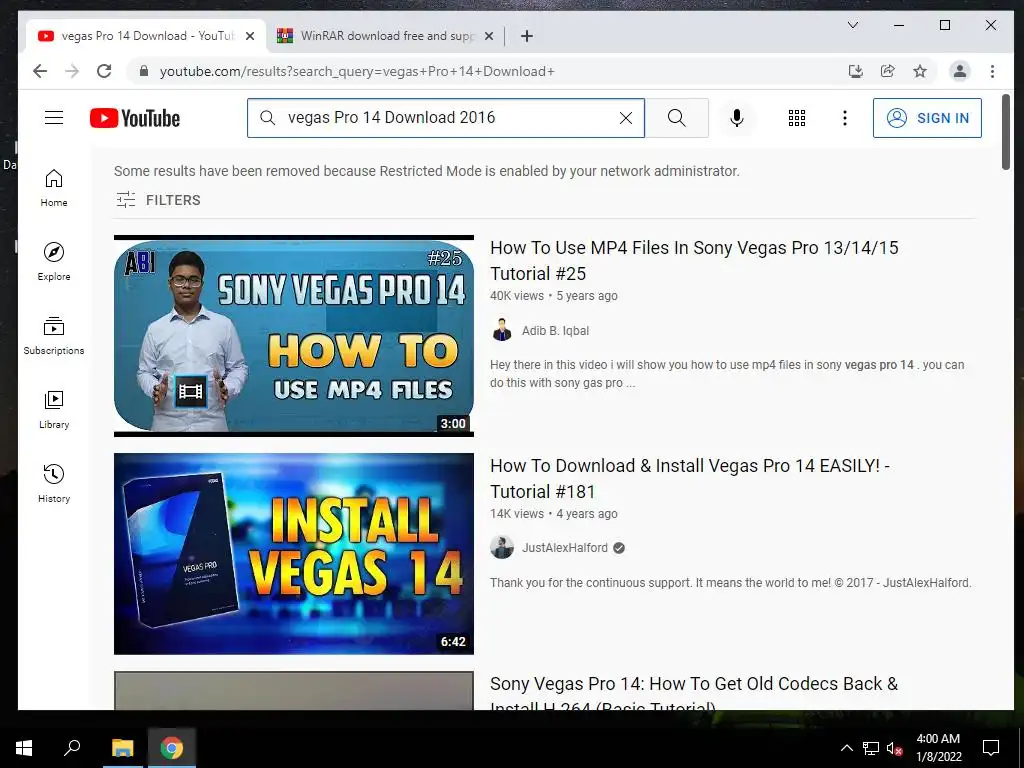The width and height of the screenshot is (1024, 768).
Task: Switch to the WinRAR download tab
Action: click(x=385, y=36)
